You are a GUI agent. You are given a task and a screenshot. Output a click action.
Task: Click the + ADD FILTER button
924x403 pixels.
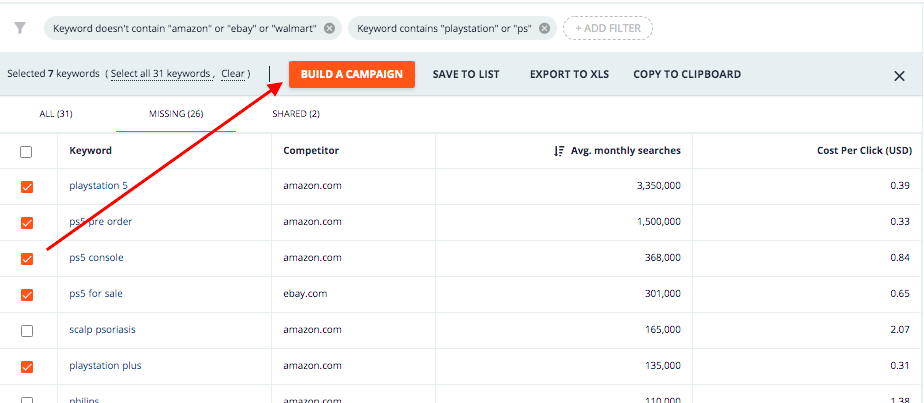click(x=608, y=28)
